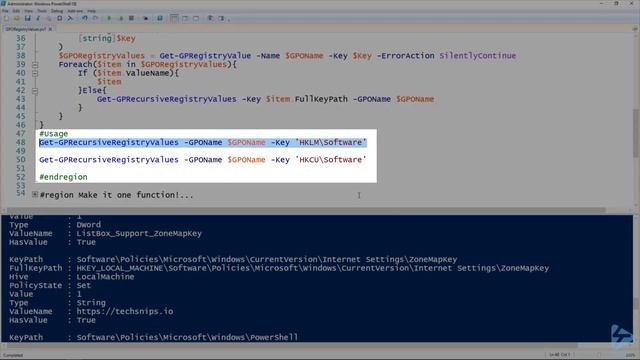Click 'FullKeyPath' on line 43

click(x=321, y=99)
